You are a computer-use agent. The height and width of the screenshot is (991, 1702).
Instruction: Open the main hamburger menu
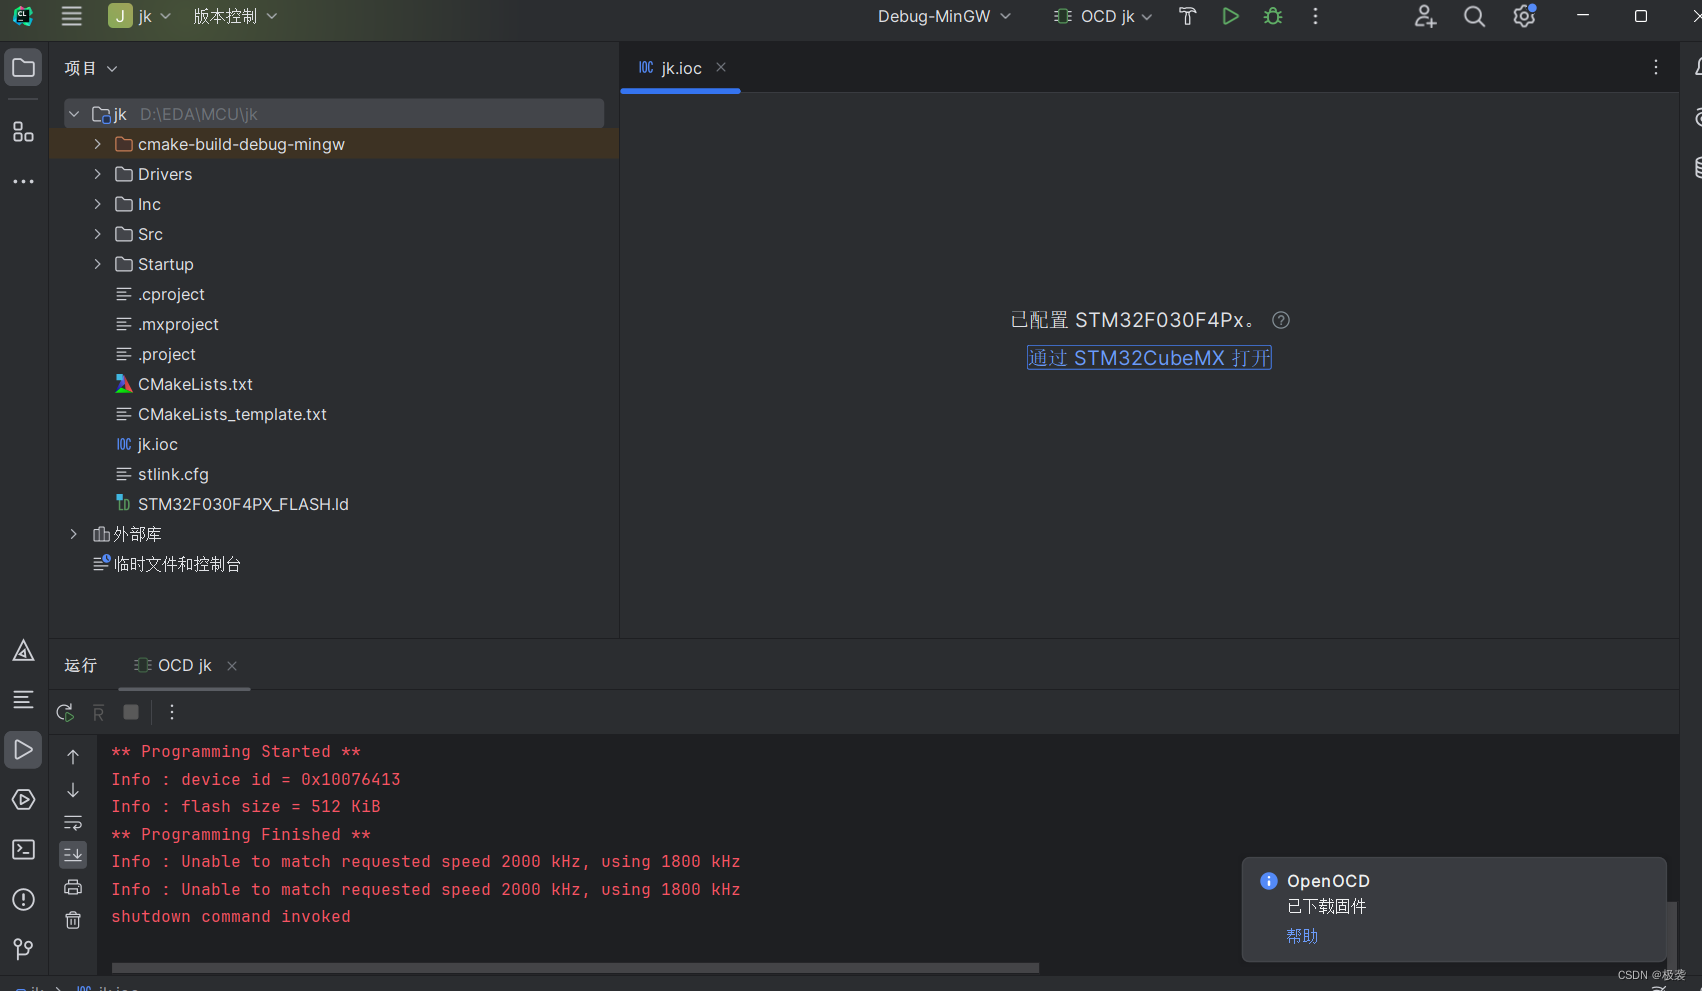[71, 16]
